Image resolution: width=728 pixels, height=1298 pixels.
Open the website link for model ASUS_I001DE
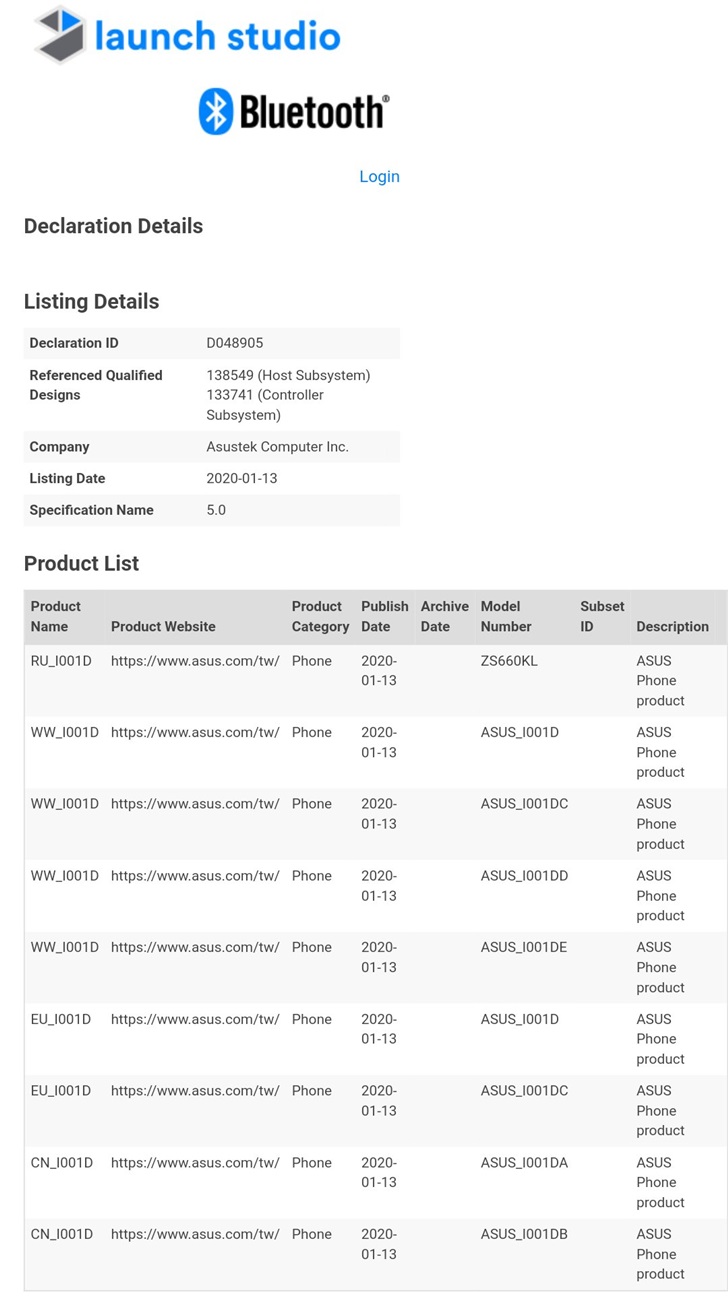point(195,948)
